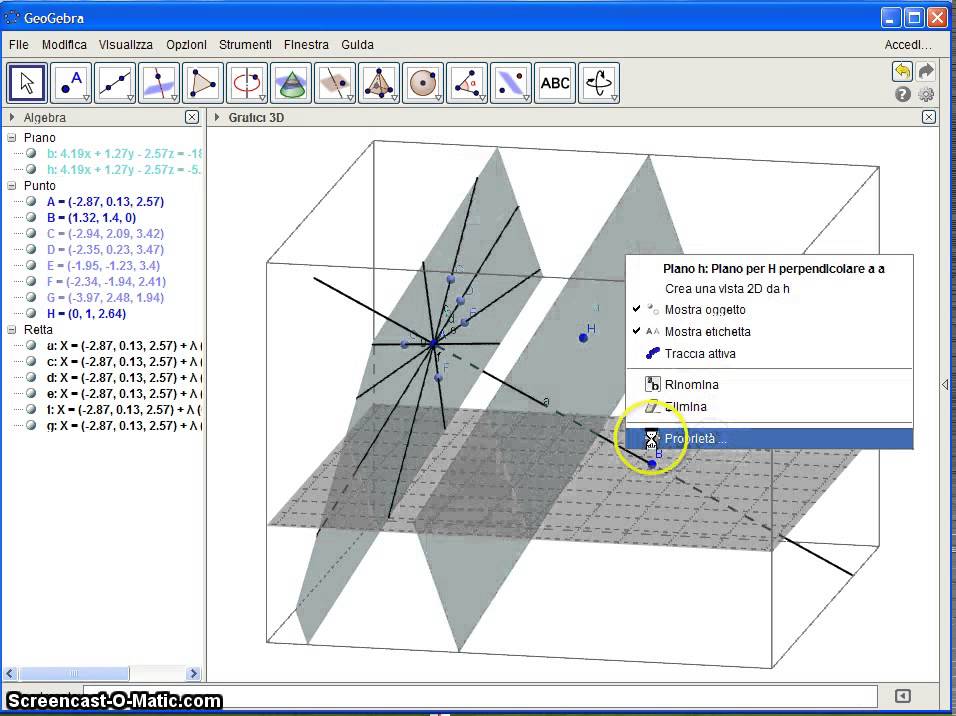This screenshot has width=956, height=716.
Task: Close the Algebra panel
Action: [191, 117]
